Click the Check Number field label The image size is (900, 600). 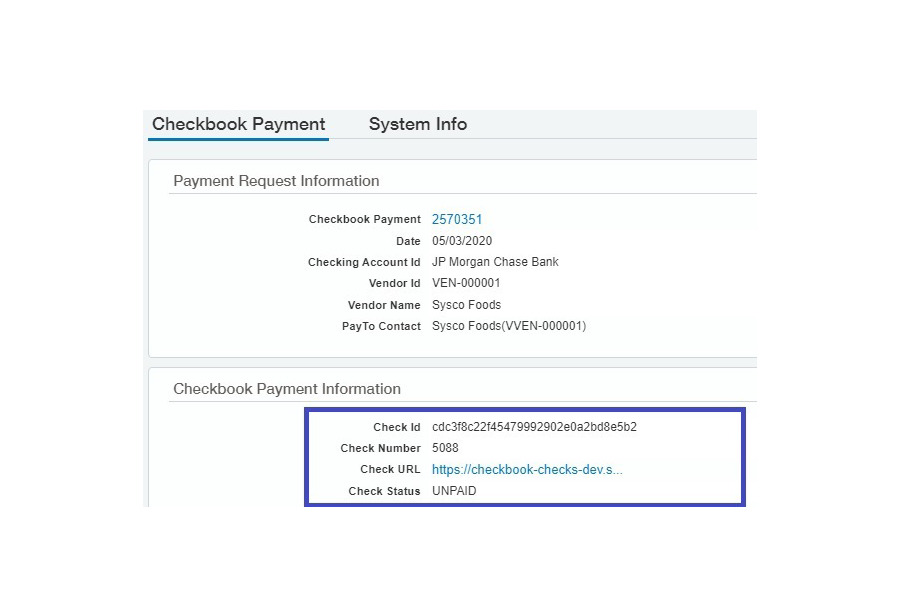click(380, 448)
